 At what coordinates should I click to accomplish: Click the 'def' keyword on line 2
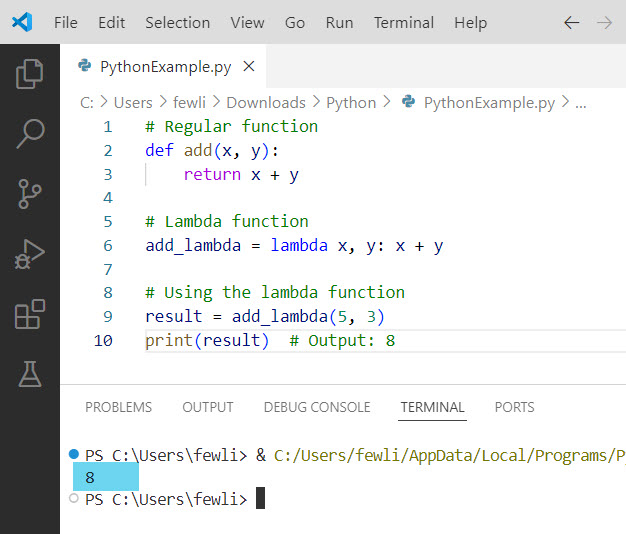159,150
